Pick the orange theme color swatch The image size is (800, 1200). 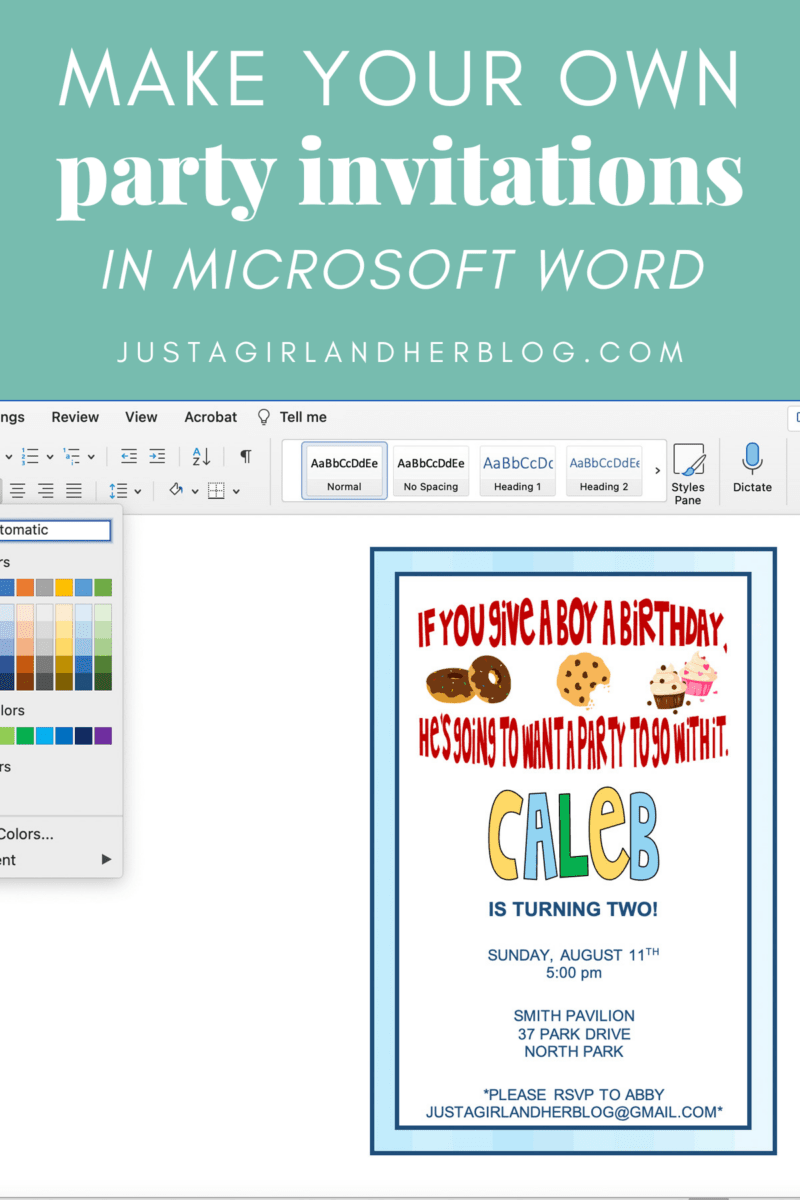point(25,586)
